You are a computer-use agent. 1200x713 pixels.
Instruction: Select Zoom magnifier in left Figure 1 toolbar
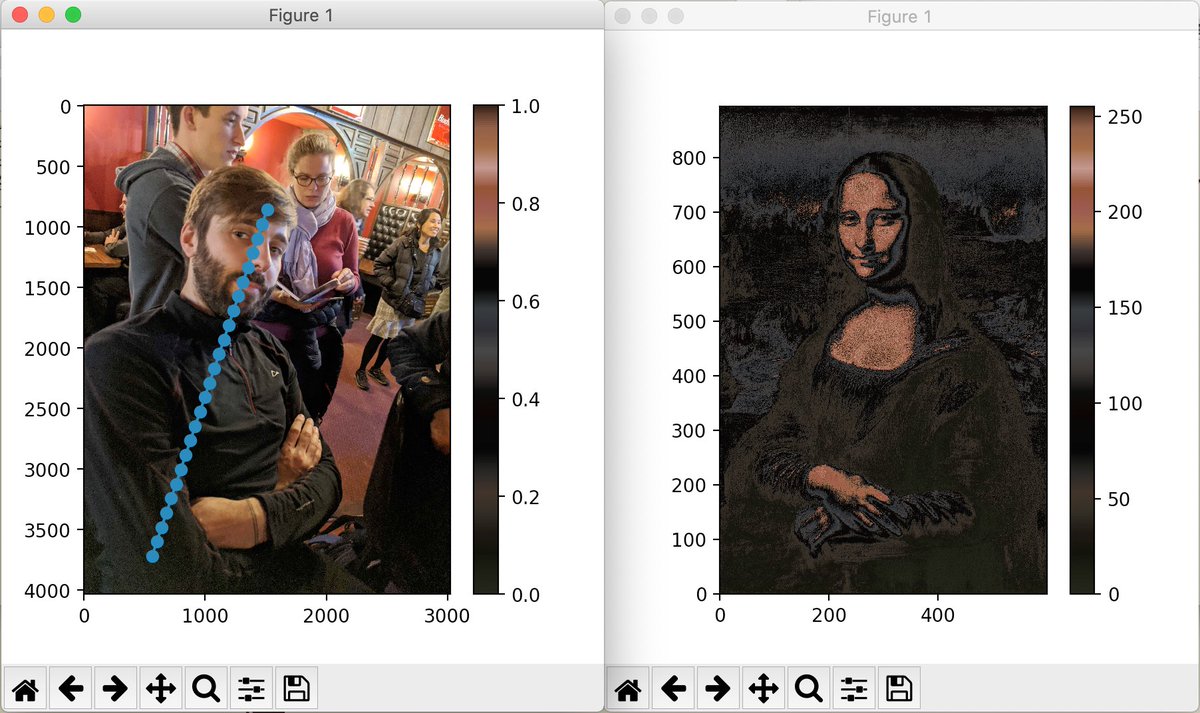(206, 688)
